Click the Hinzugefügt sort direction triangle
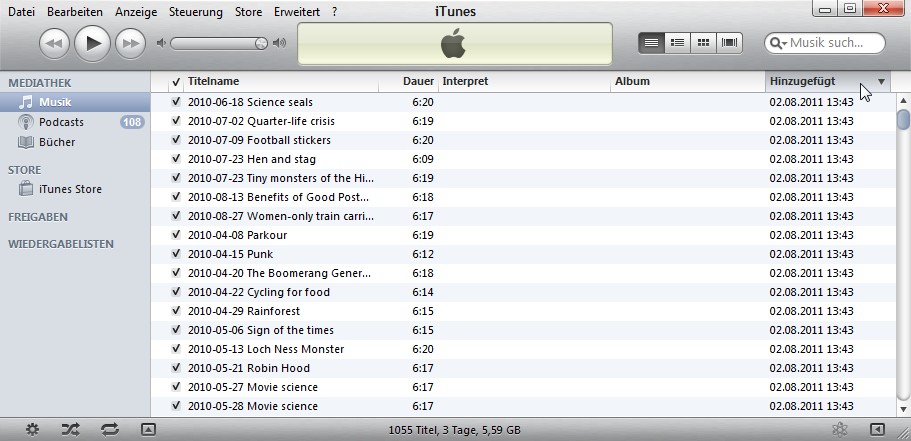This screenshot has height=441, width=911. coord(881,81)
